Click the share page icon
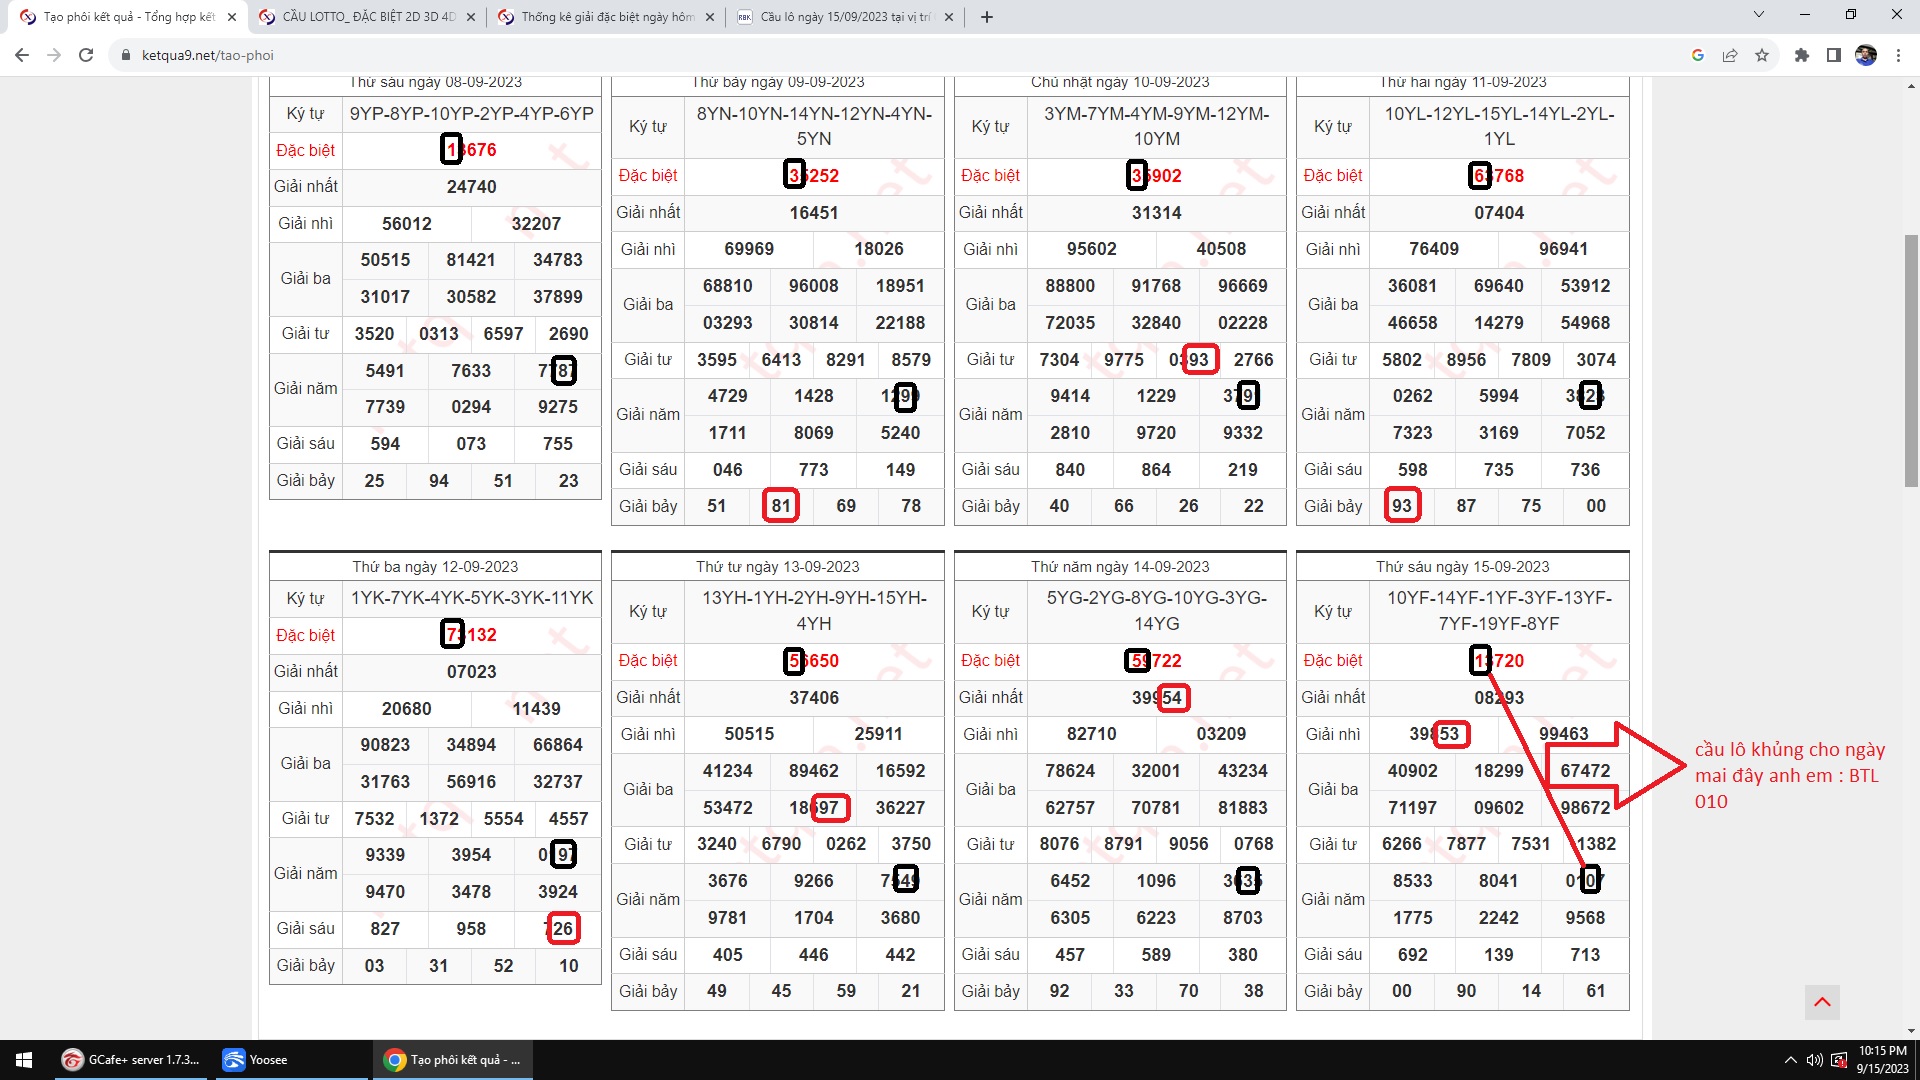1920x1080 pixels. (1730, 55)
